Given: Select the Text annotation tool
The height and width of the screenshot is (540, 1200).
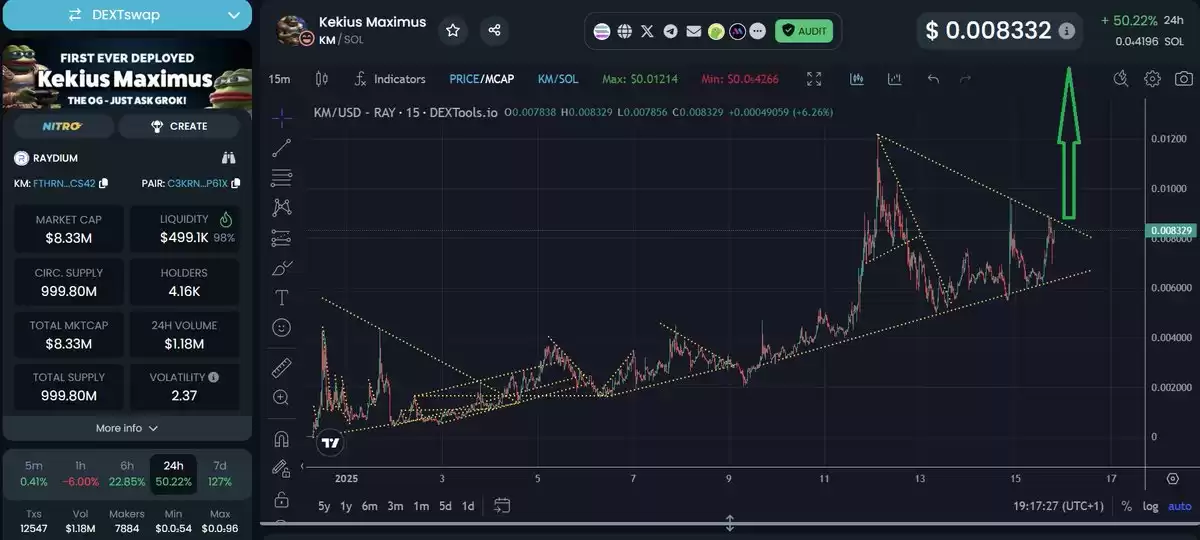Looking at the screenshot, I should click(x=282, y=297).
